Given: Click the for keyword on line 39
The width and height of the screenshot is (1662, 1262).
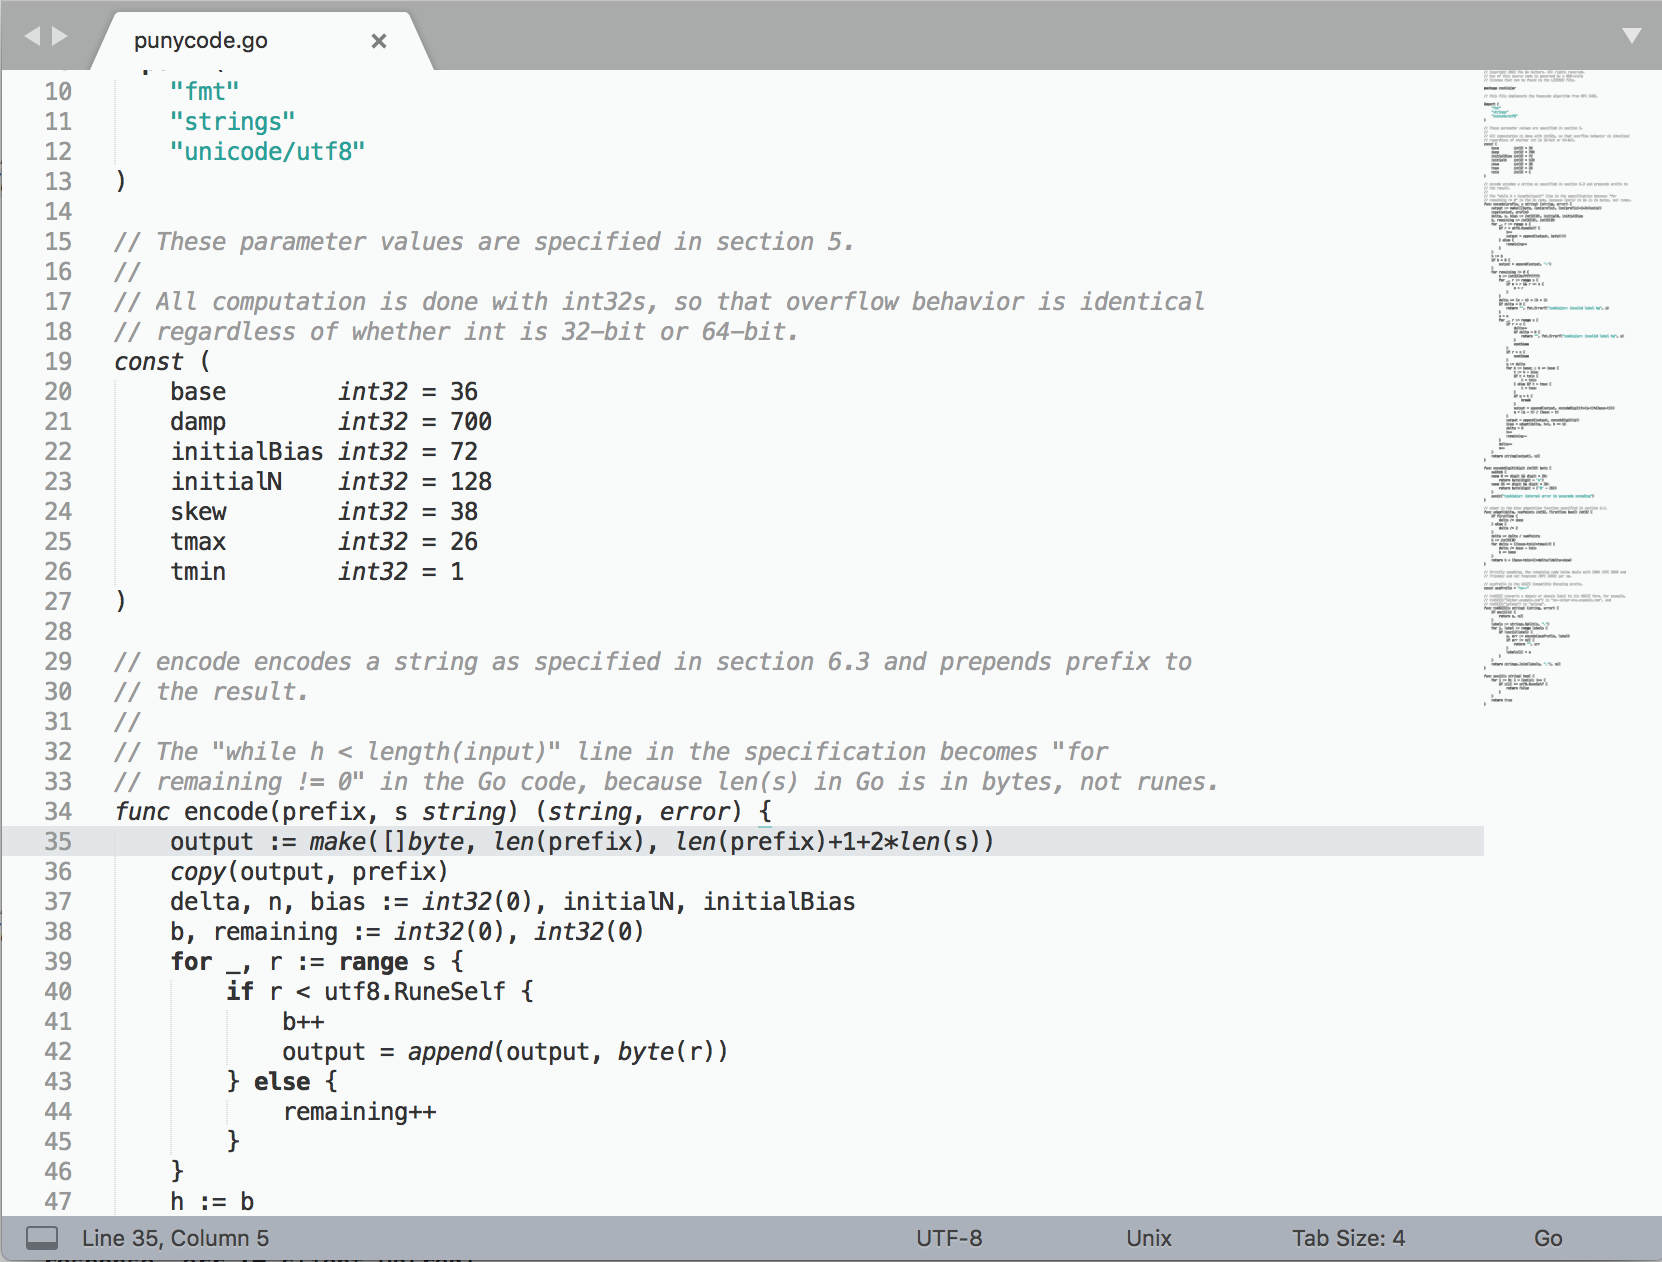Looking at the screenshot, I should pyautogui.click(x=191, y=962).
